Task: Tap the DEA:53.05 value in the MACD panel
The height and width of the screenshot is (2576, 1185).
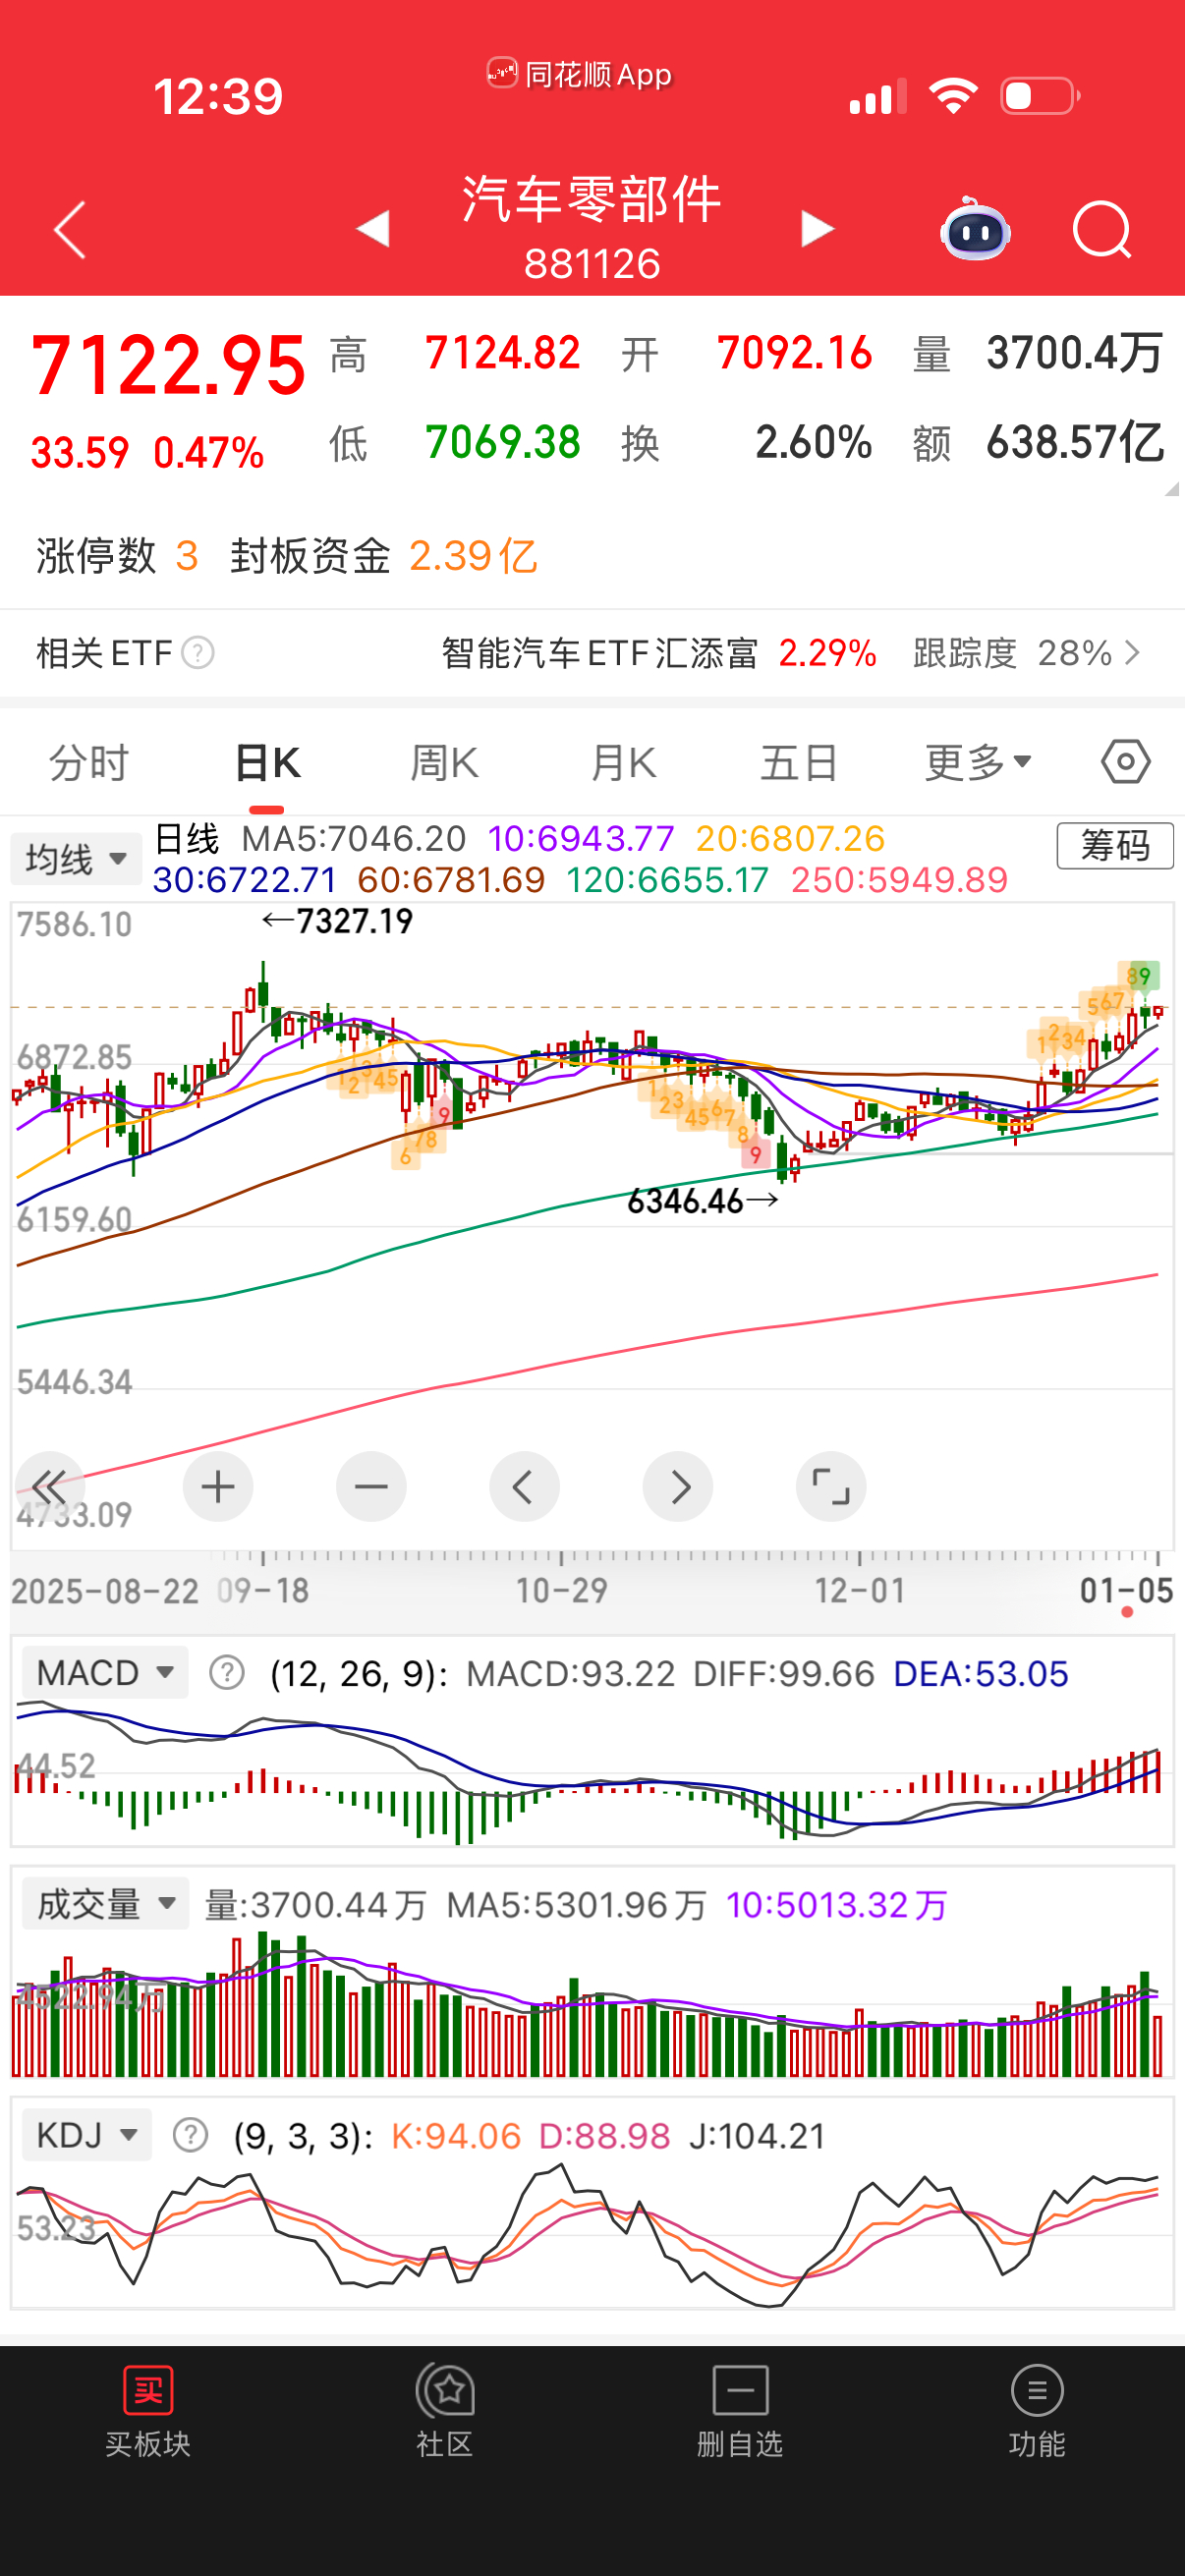Action: coord(981,1673)
